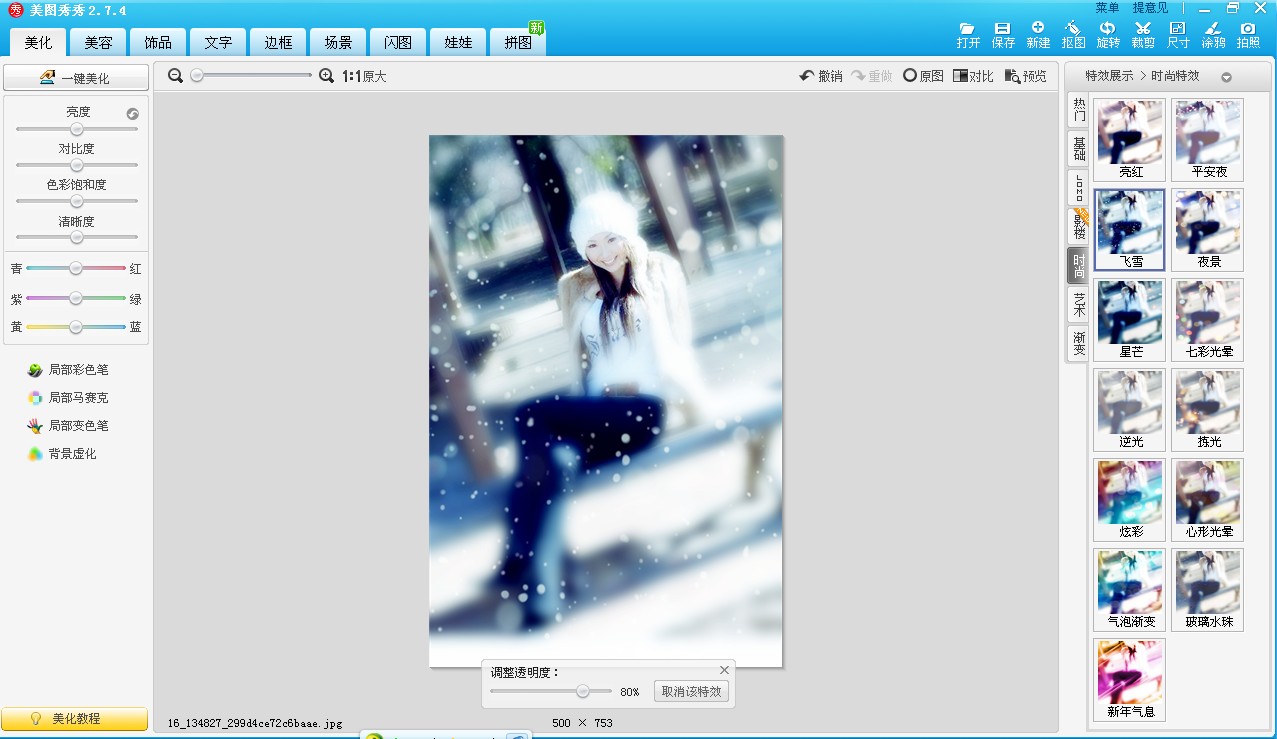The image size is (1277, 739).
Task: Reset adjustments with the brightness refresh icon
Action: [x=132, y=114]
